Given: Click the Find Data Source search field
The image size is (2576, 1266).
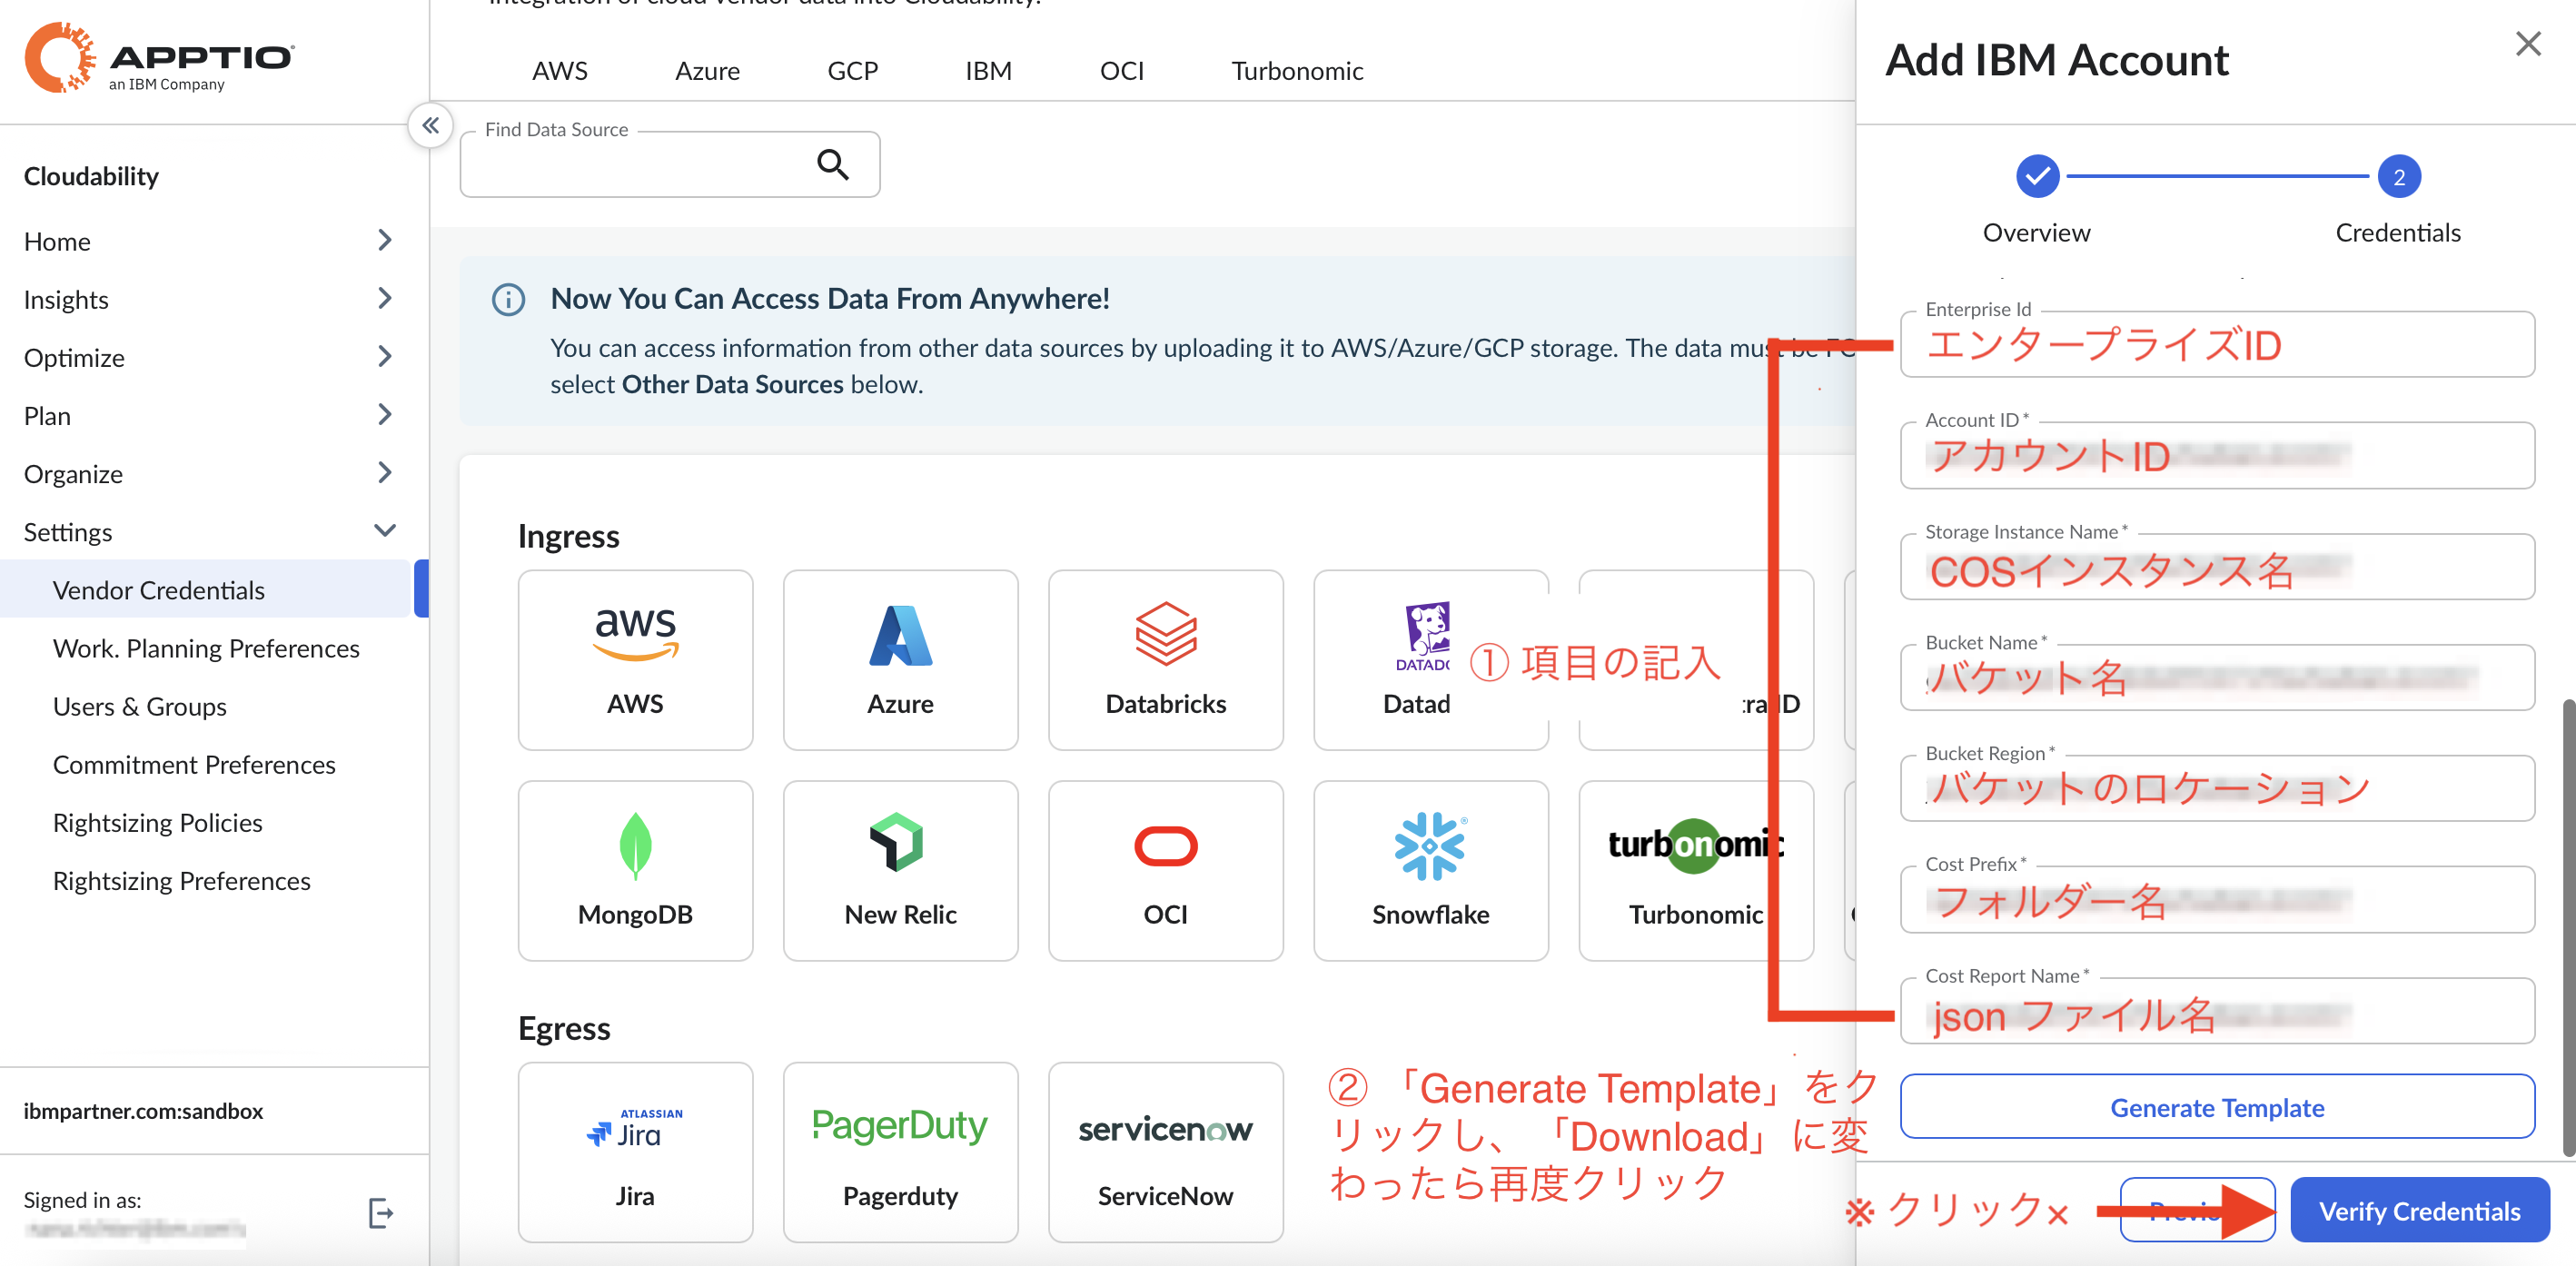Looking at the screenshot, I should 660,164.
